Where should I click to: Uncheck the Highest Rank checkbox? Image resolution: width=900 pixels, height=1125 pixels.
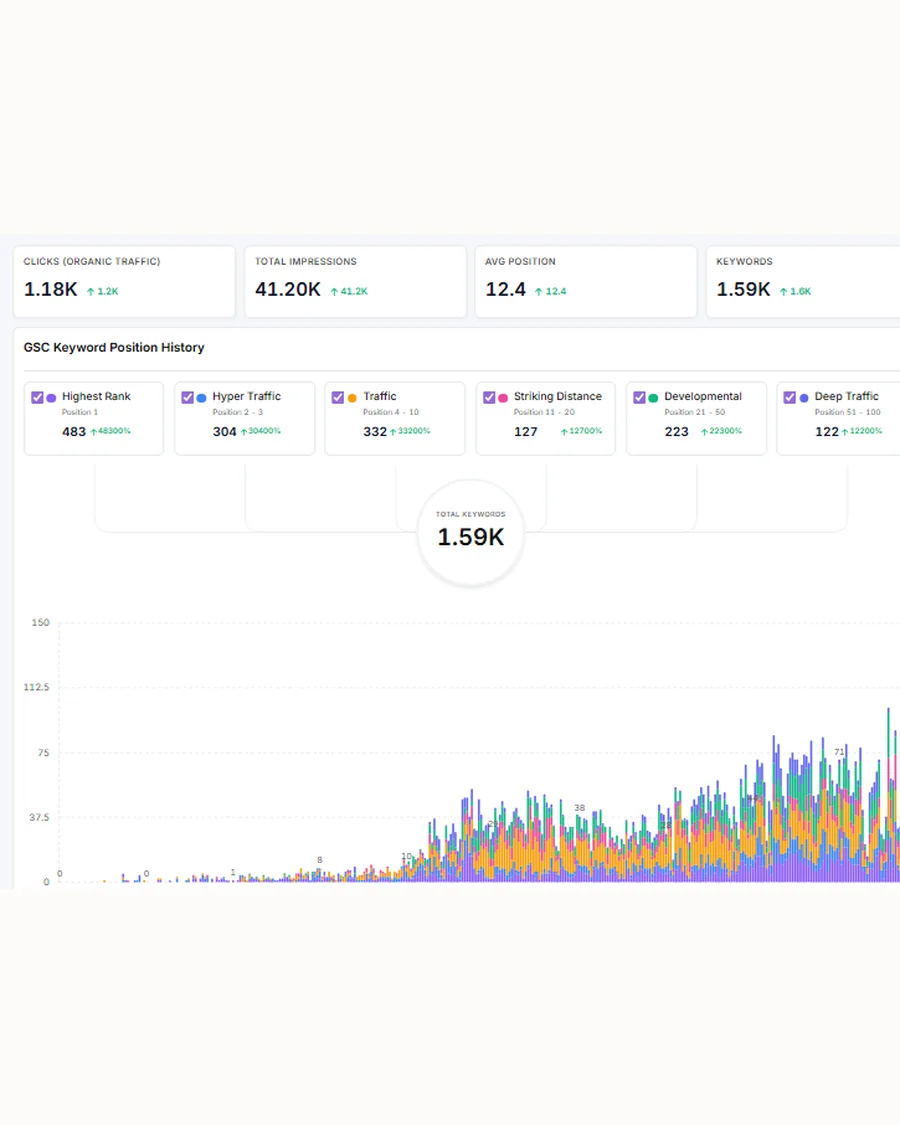pos(37,397)
